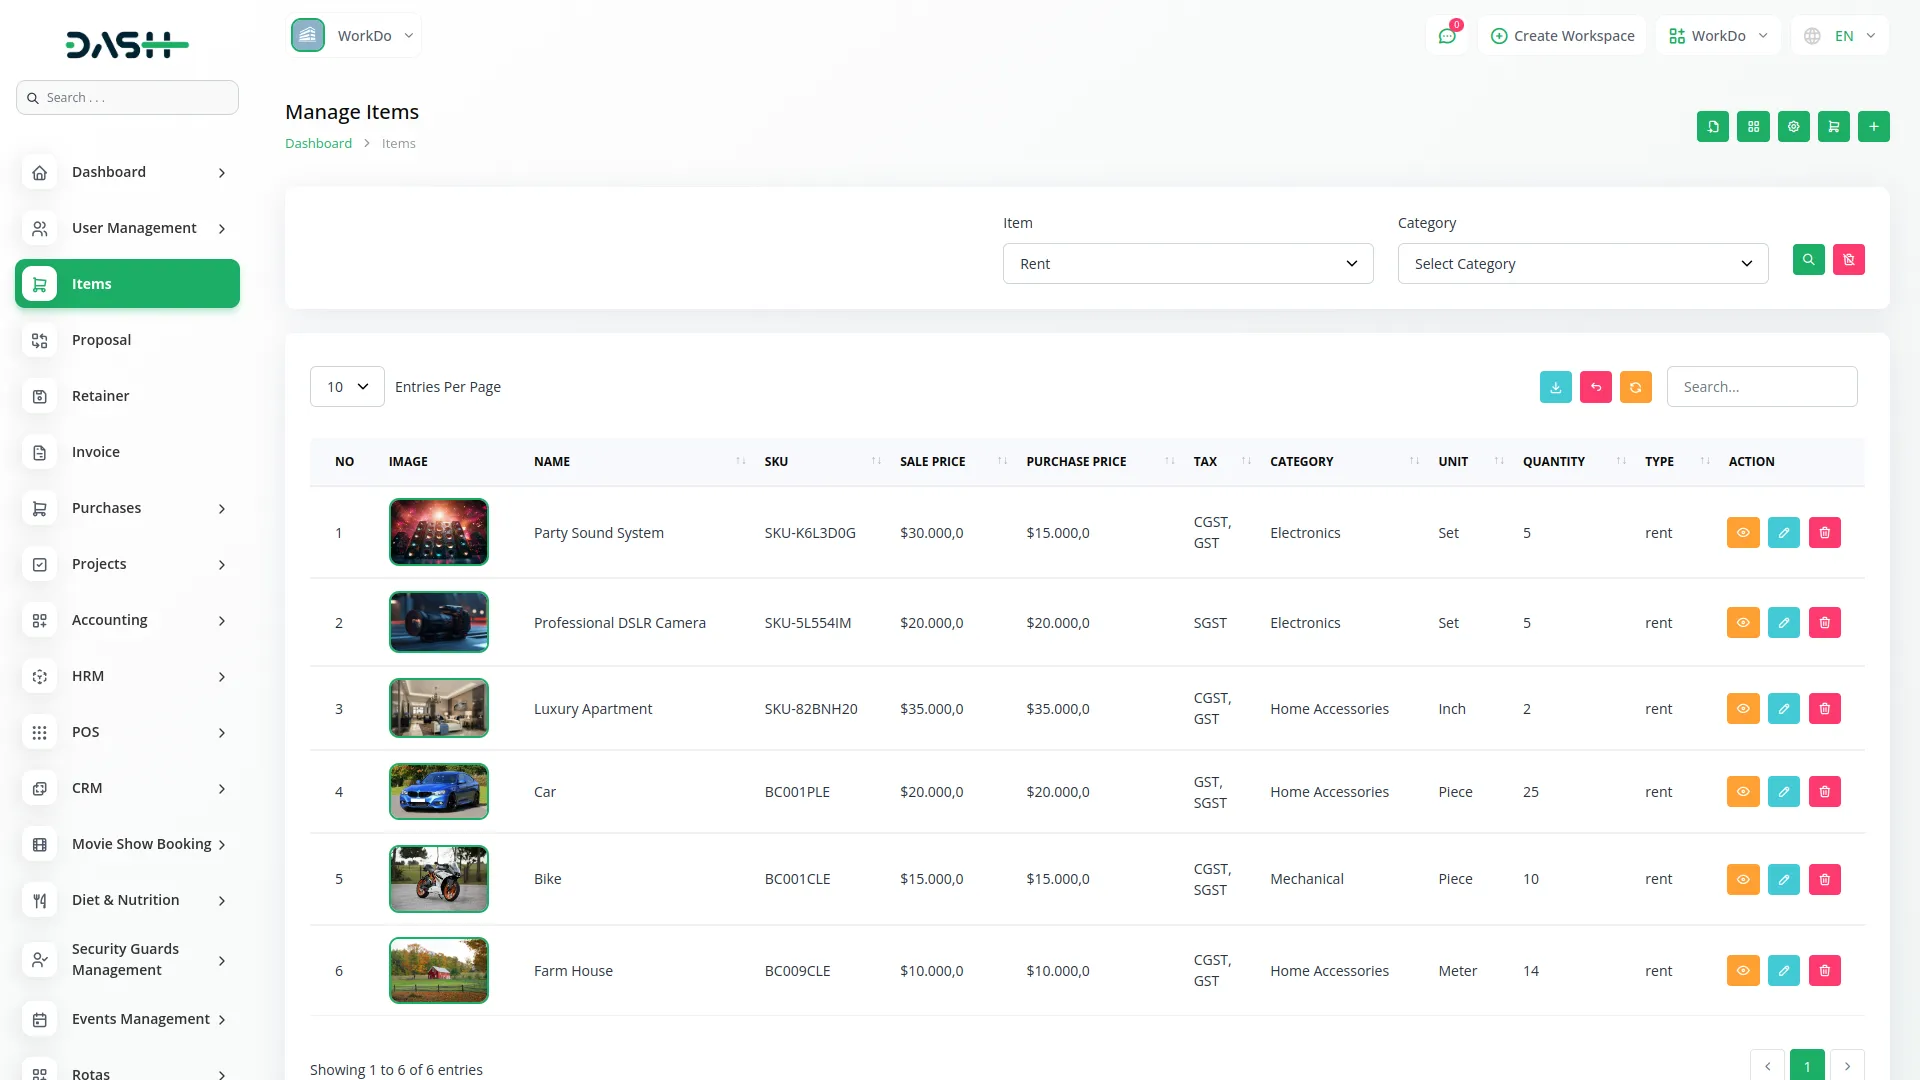
Task: Open the edit pencil icon for Luxury Apartment
Action: pyautogui.click(x=1784, y=708)
